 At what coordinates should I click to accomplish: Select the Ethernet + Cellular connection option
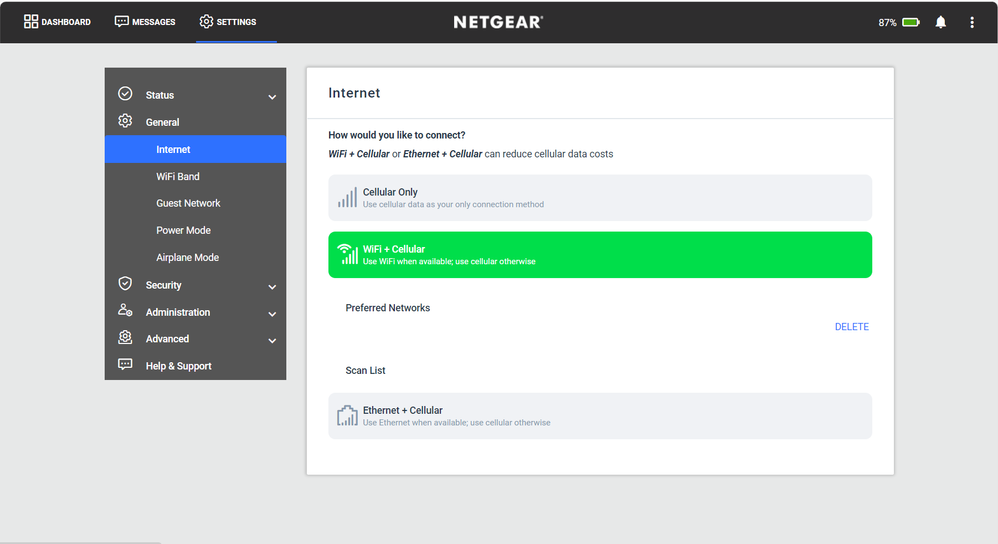pos(599,416)
